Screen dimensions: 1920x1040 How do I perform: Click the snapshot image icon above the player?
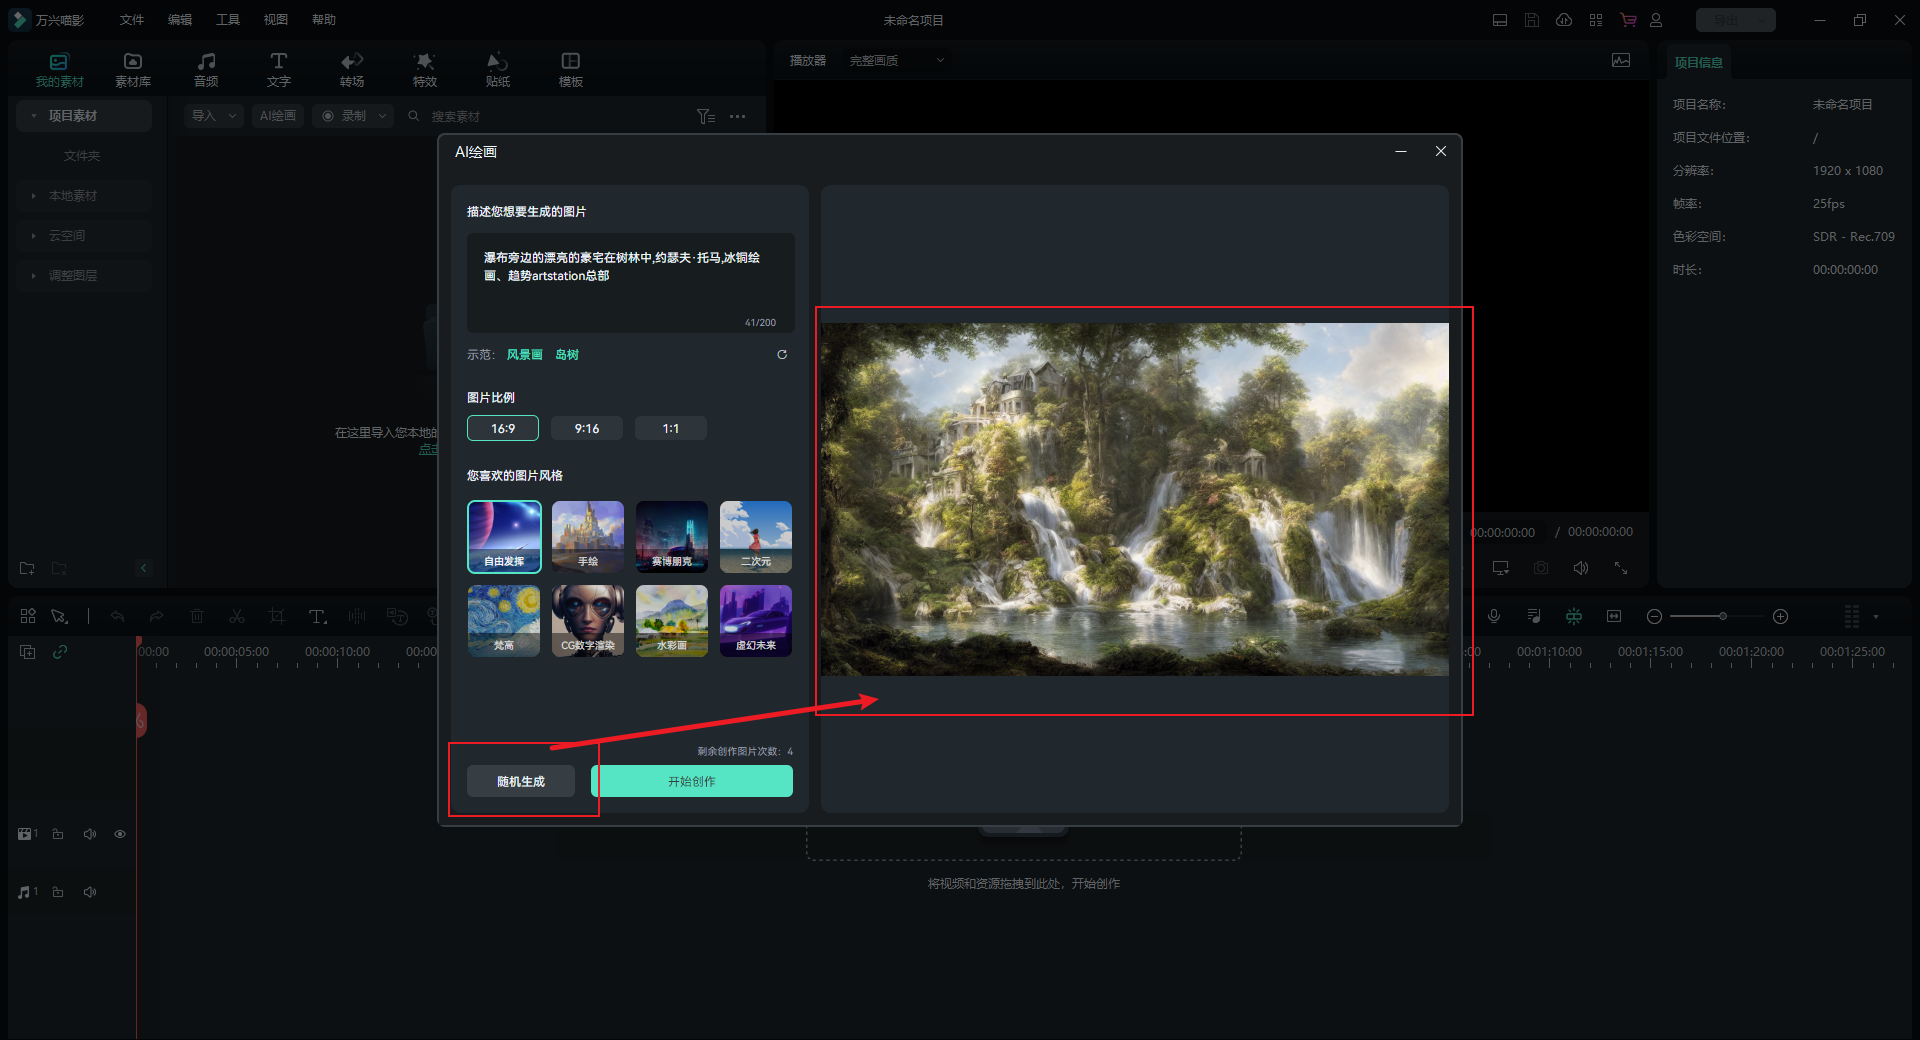point(1621,61)
